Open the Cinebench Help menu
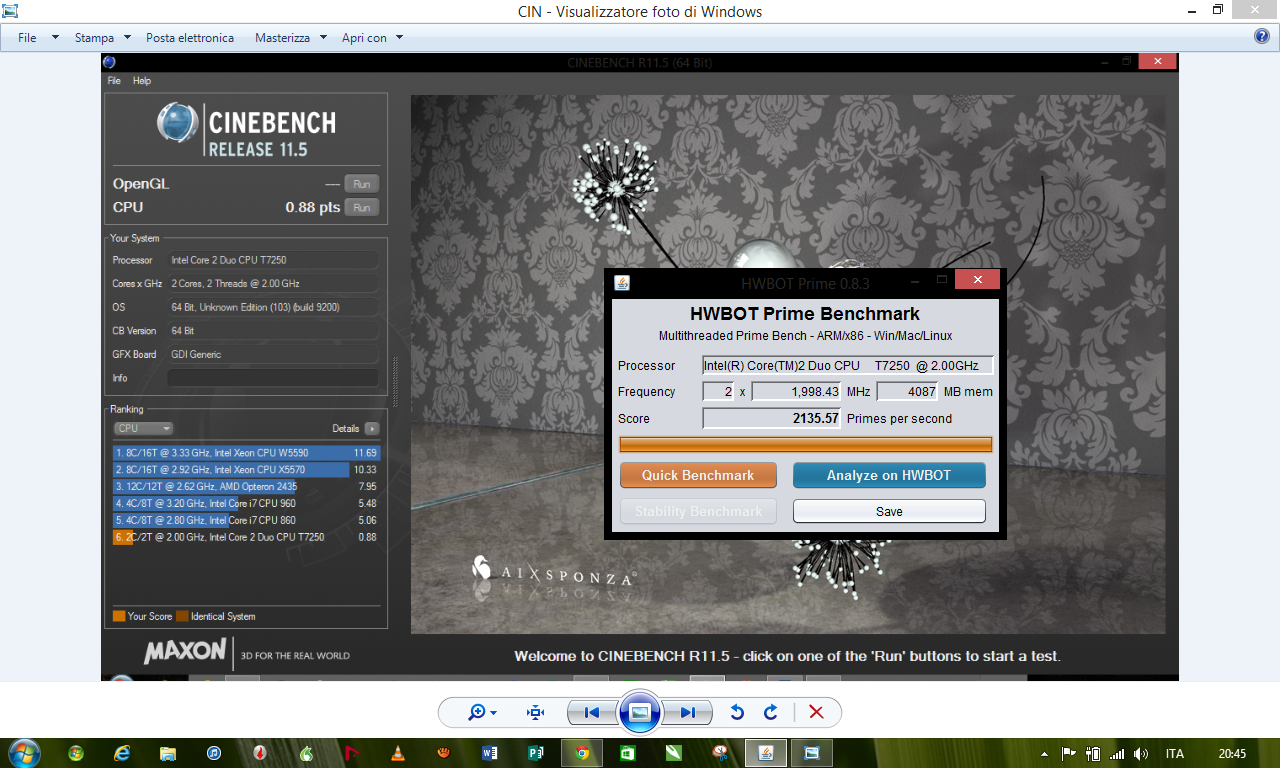1280x768 pixels. (142, 81)
